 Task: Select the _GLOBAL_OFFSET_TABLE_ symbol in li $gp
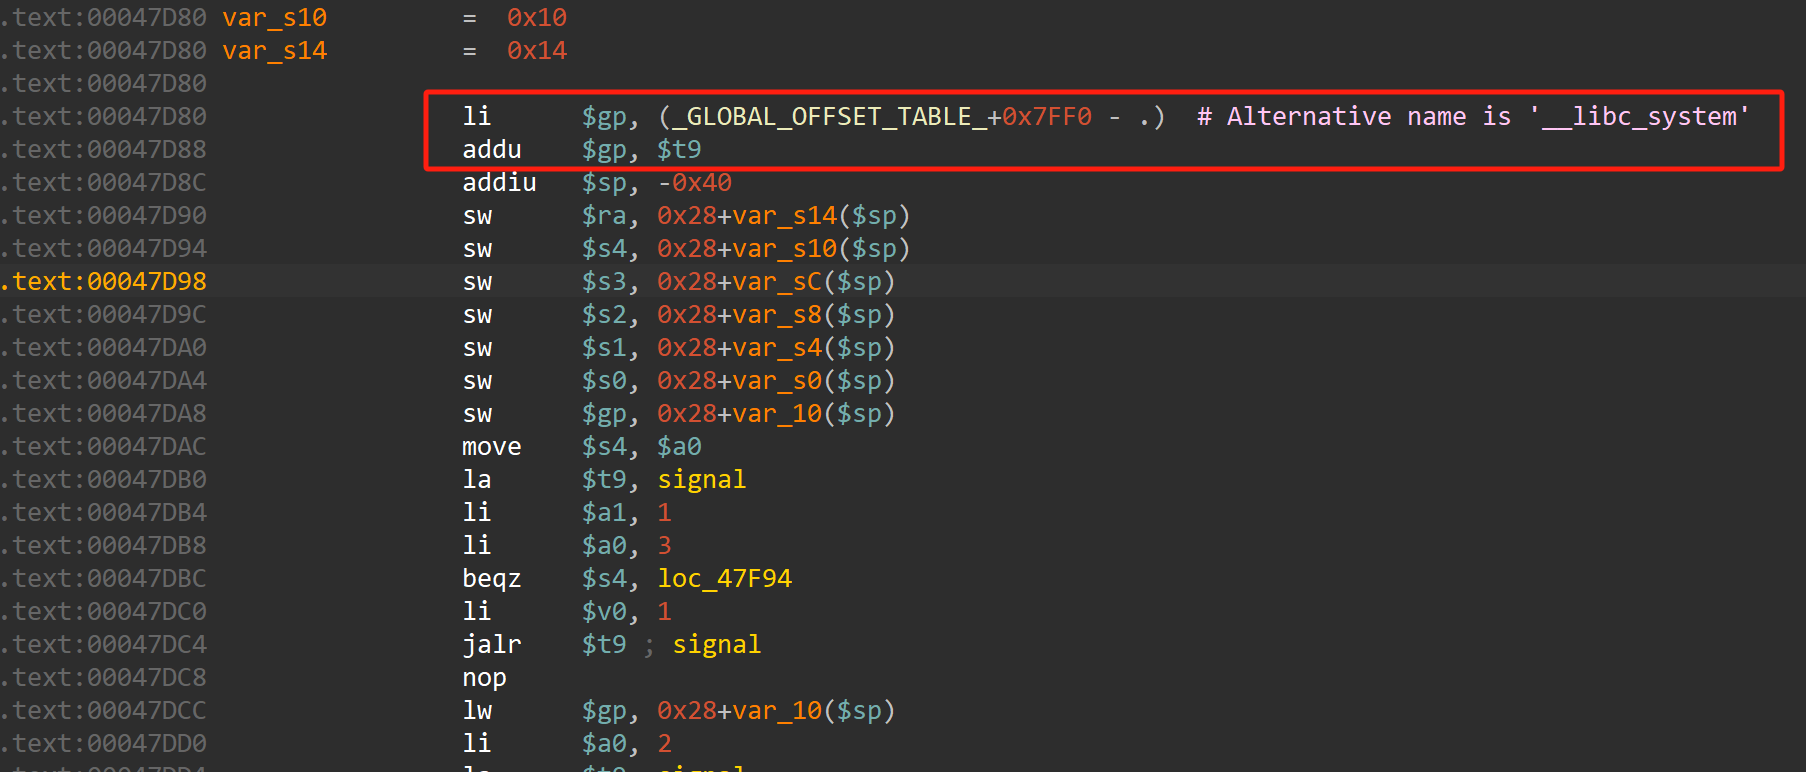click(829, 117)
